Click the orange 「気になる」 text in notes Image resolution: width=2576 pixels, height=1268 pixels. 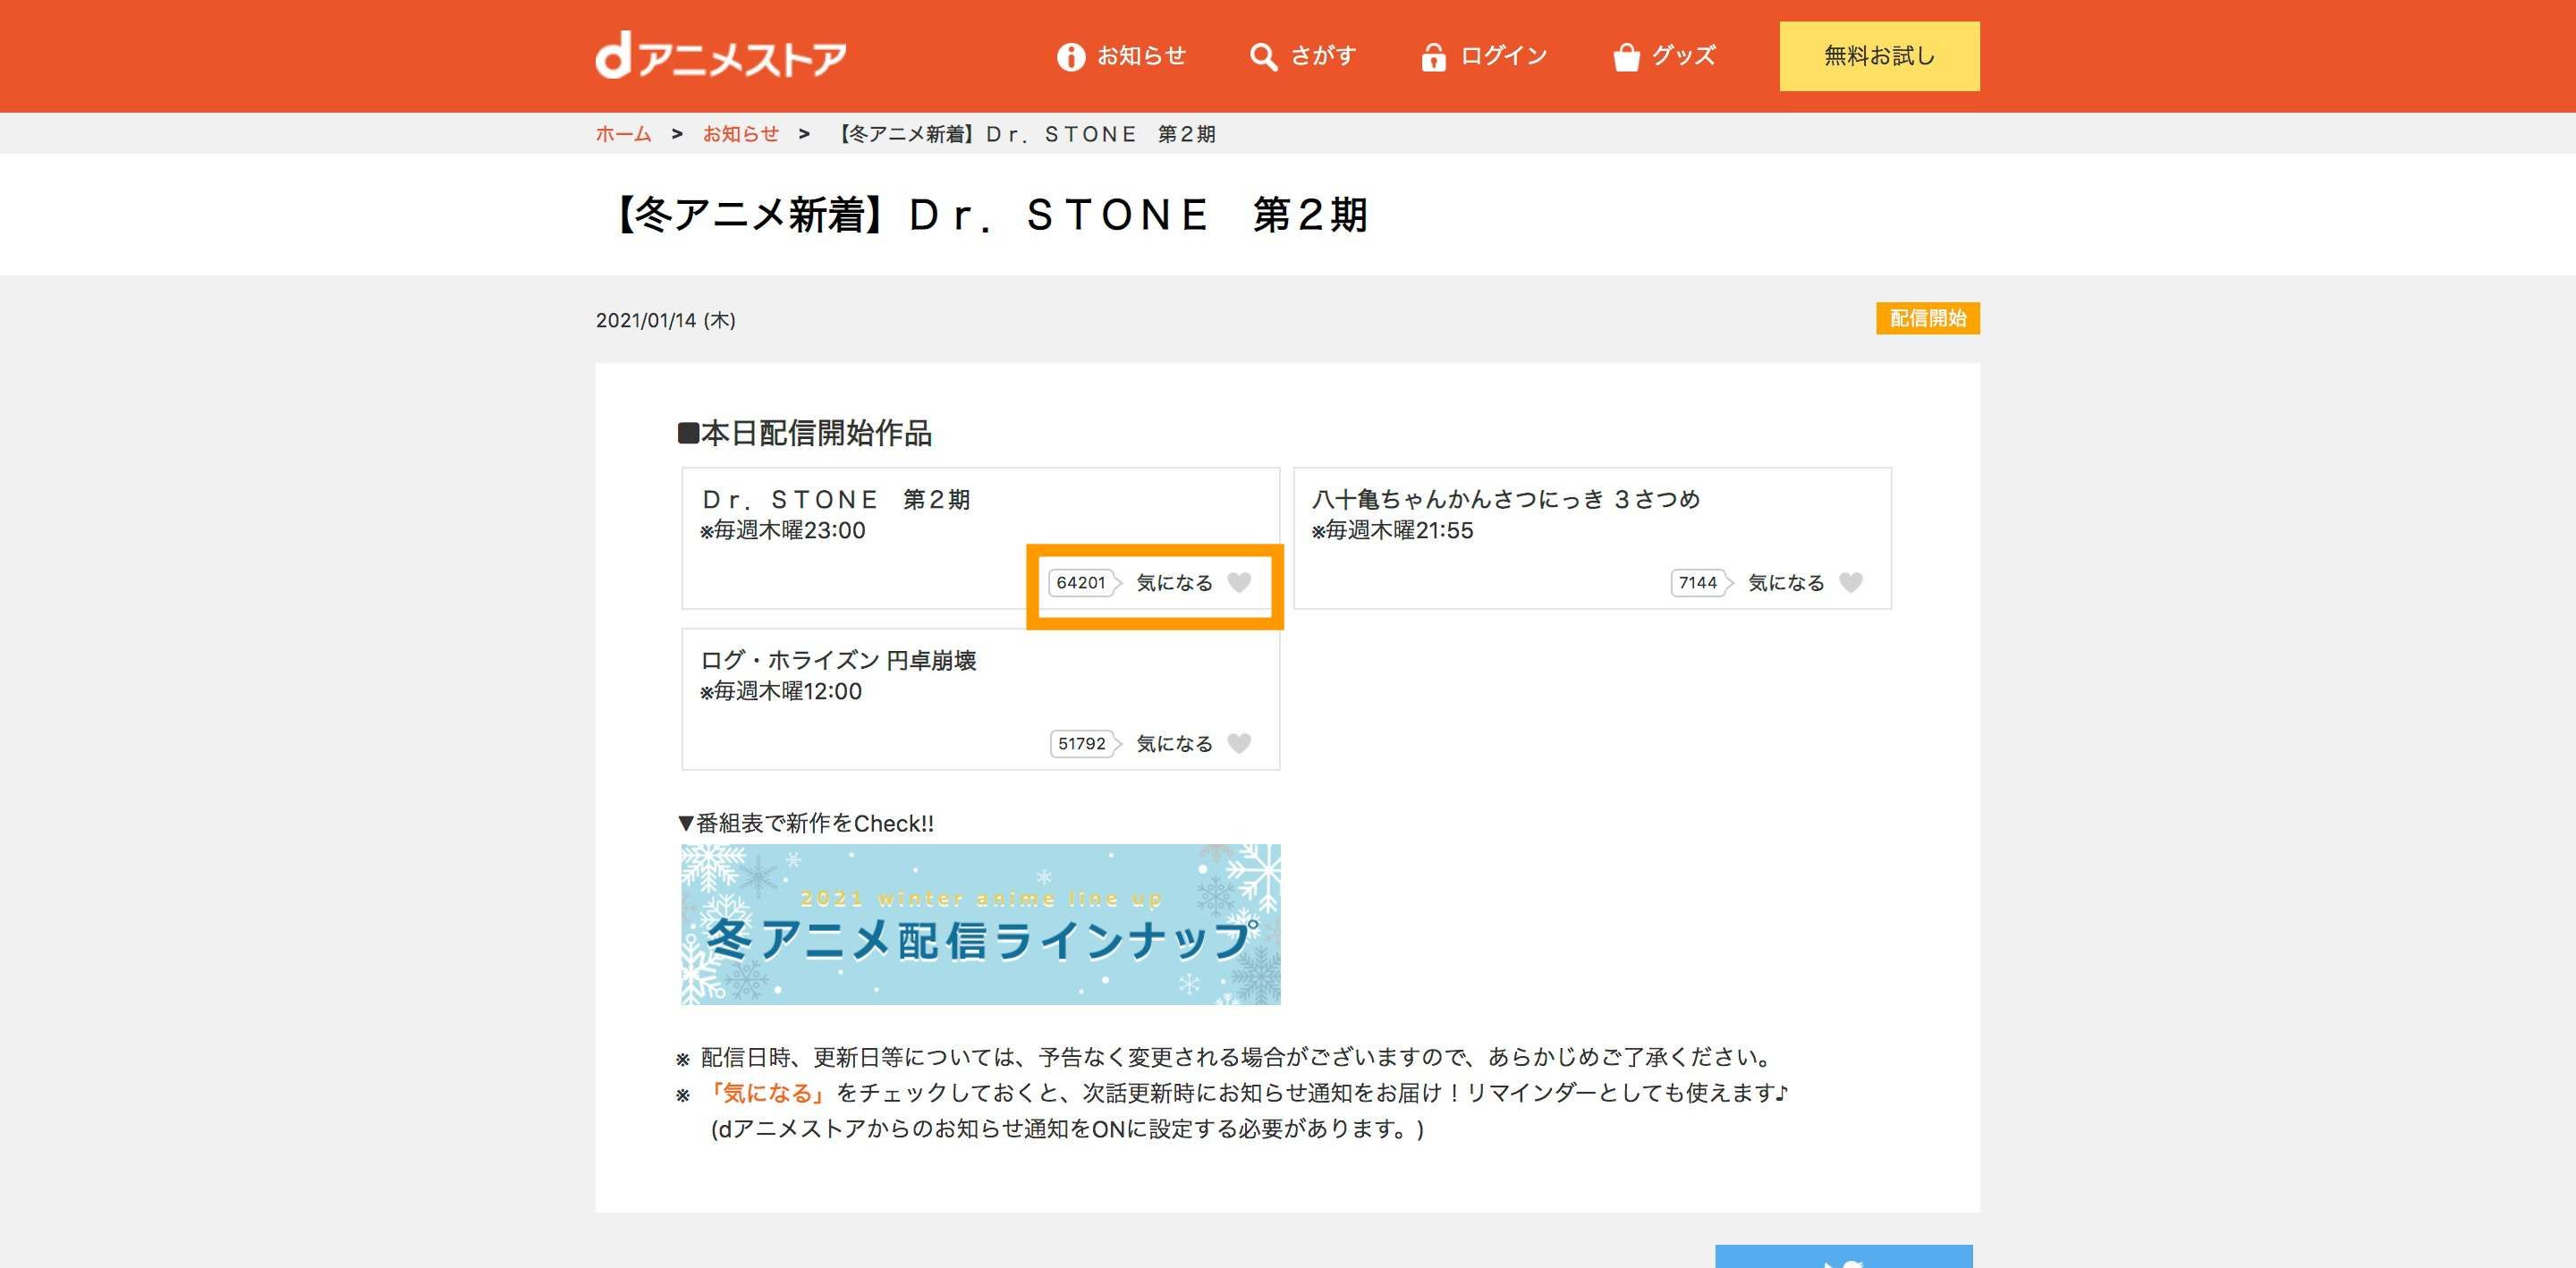click(x=767, y=1093)
